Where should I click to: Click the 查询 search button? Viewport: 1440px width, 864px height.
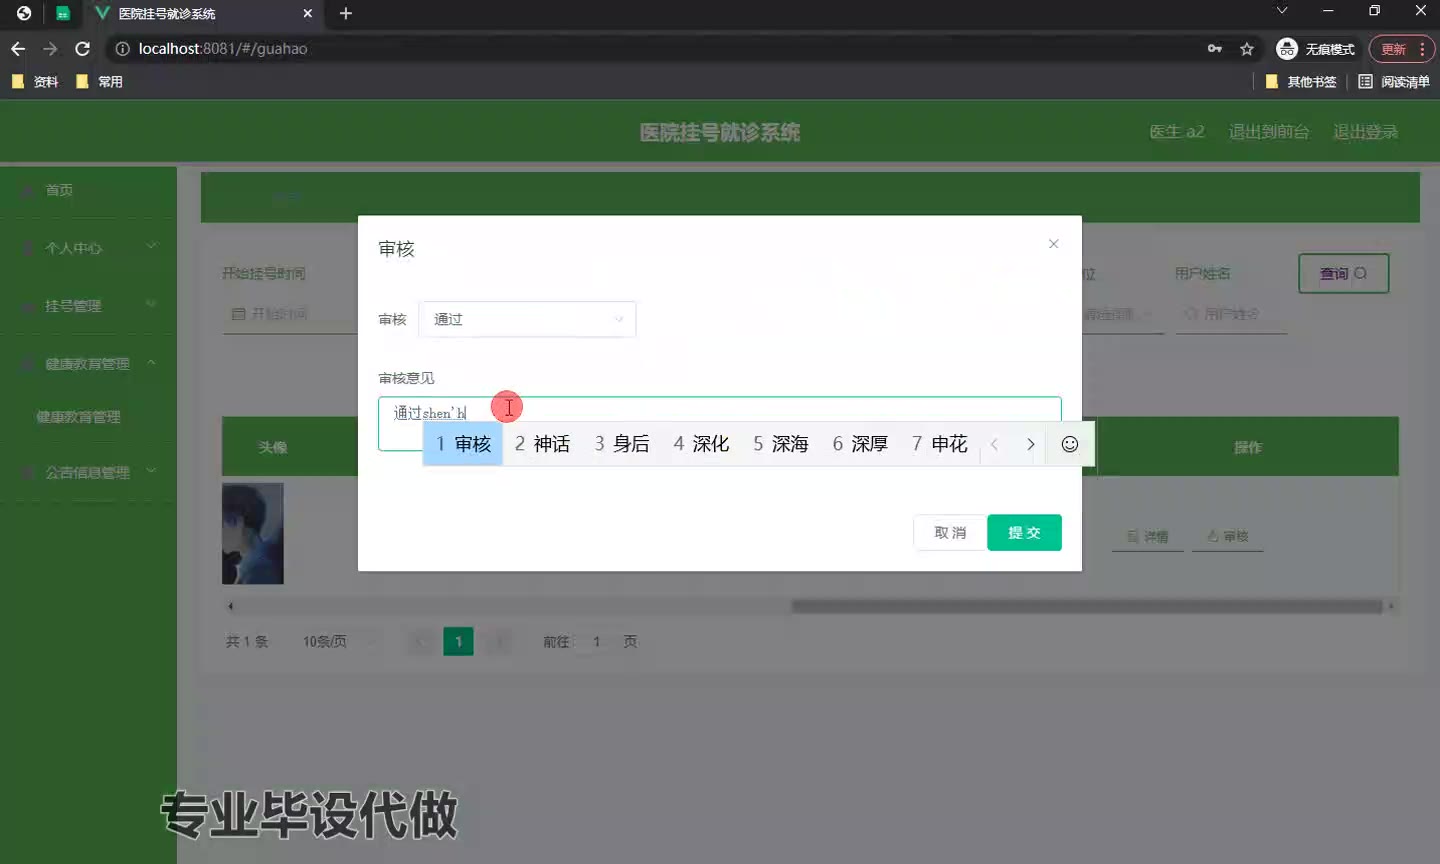click(x=1343, y=273)
